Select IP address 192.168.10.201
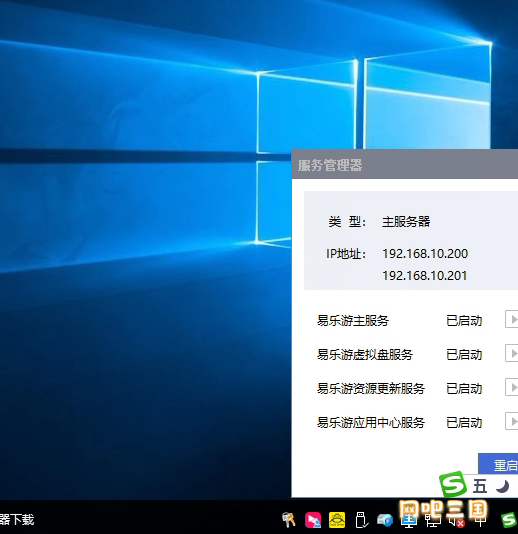 (x=424, y=276)
